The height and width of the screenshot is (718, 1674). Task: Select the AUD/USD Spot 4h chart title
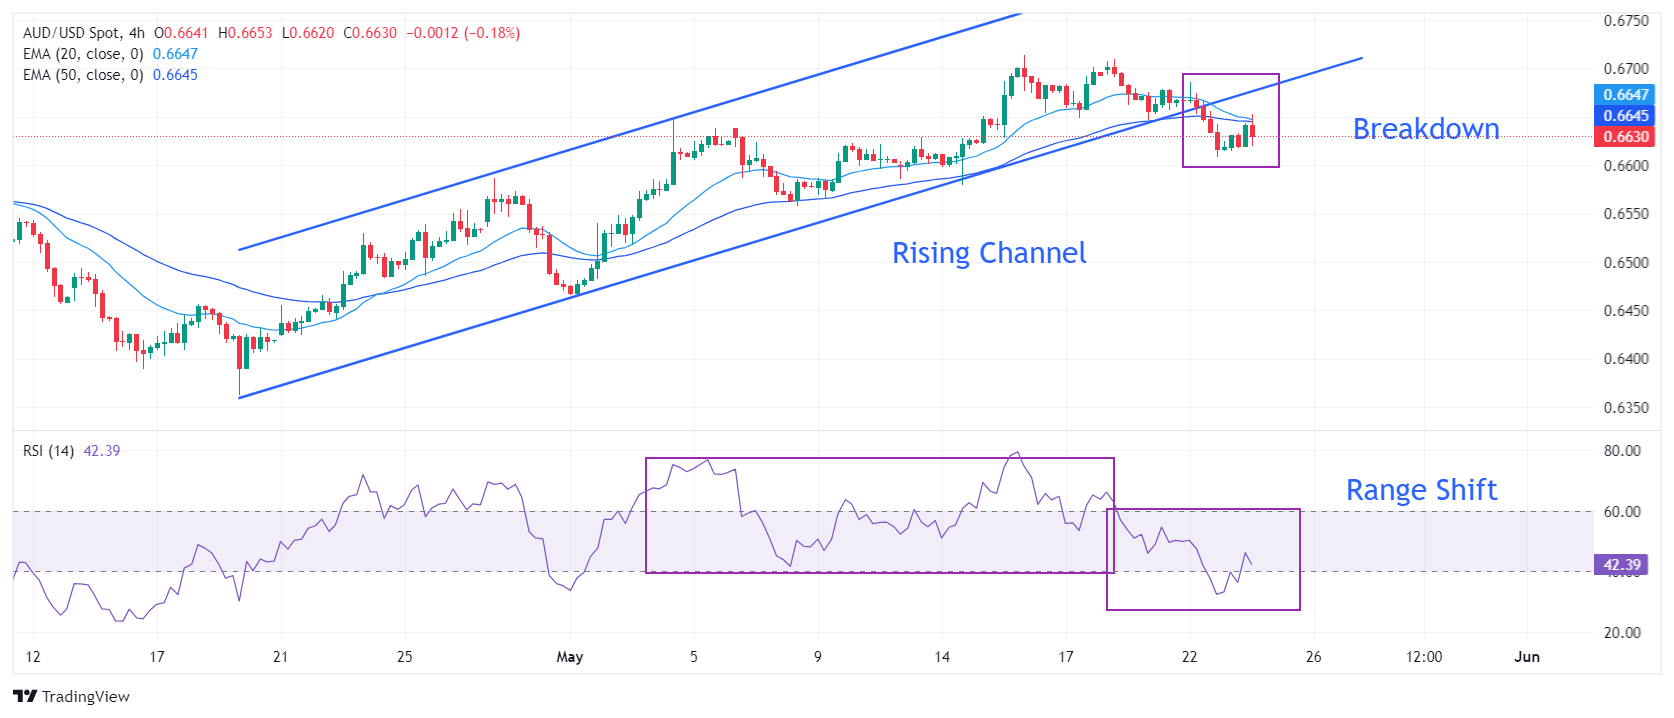tap(84, 33)
